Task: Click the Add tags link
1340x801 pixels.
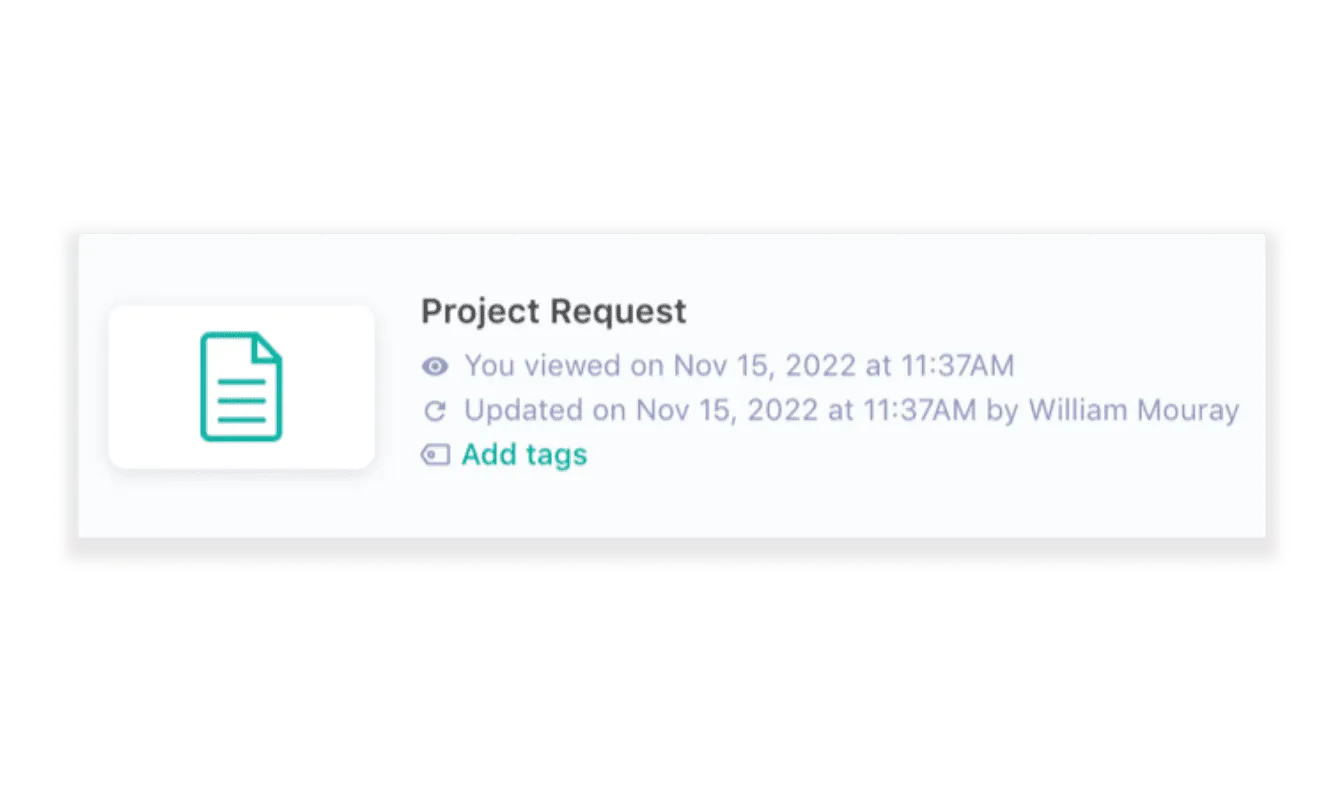Action: coord(523,455)
